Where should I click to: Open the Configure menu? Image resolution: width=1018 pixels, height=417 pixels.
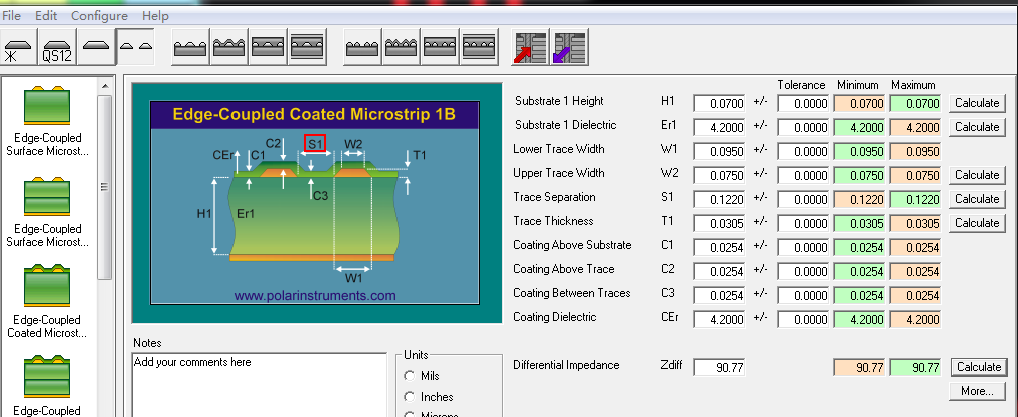point(99,16)
